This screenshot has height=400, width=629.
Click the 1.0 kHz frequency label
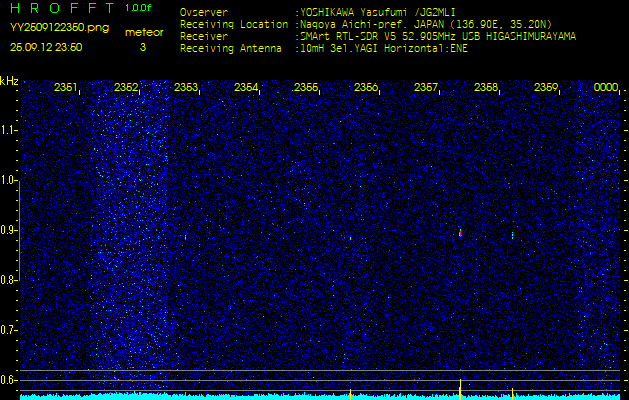tap(9, 180)
